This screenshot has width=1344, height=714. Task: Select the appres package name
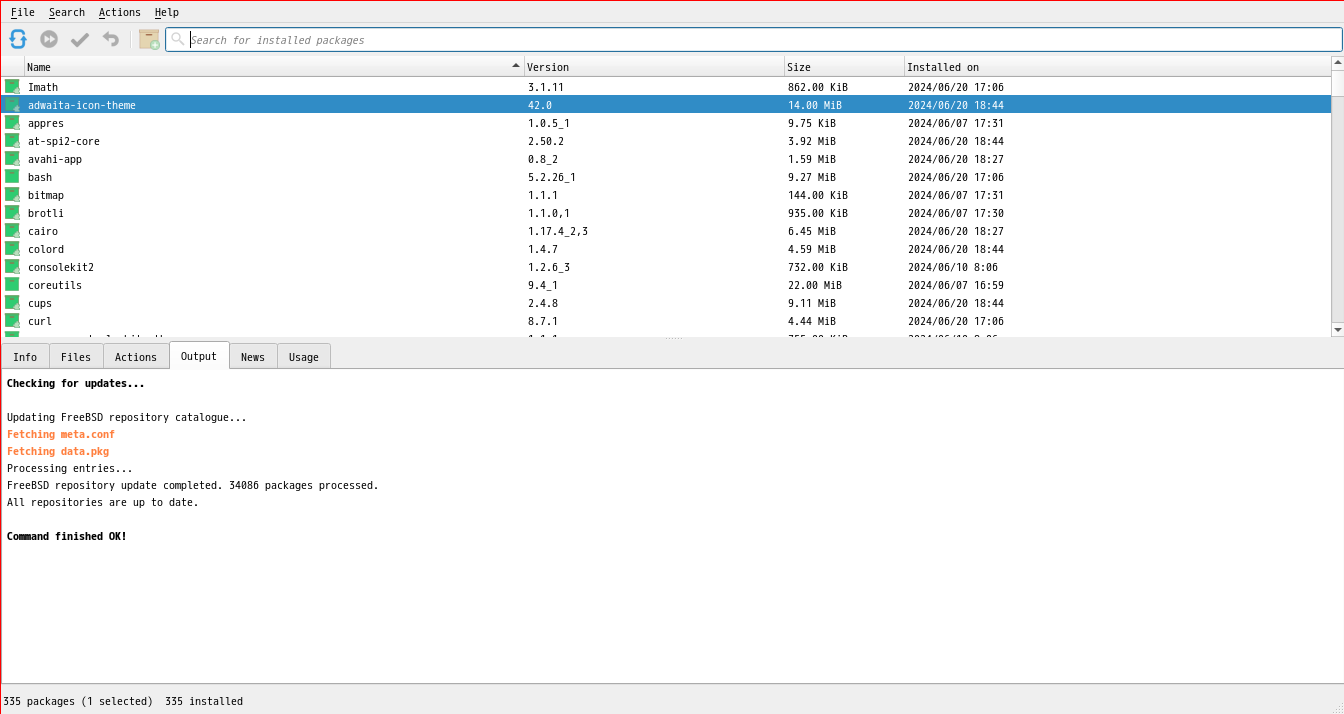pyautogui.click(x=46, y=123)
